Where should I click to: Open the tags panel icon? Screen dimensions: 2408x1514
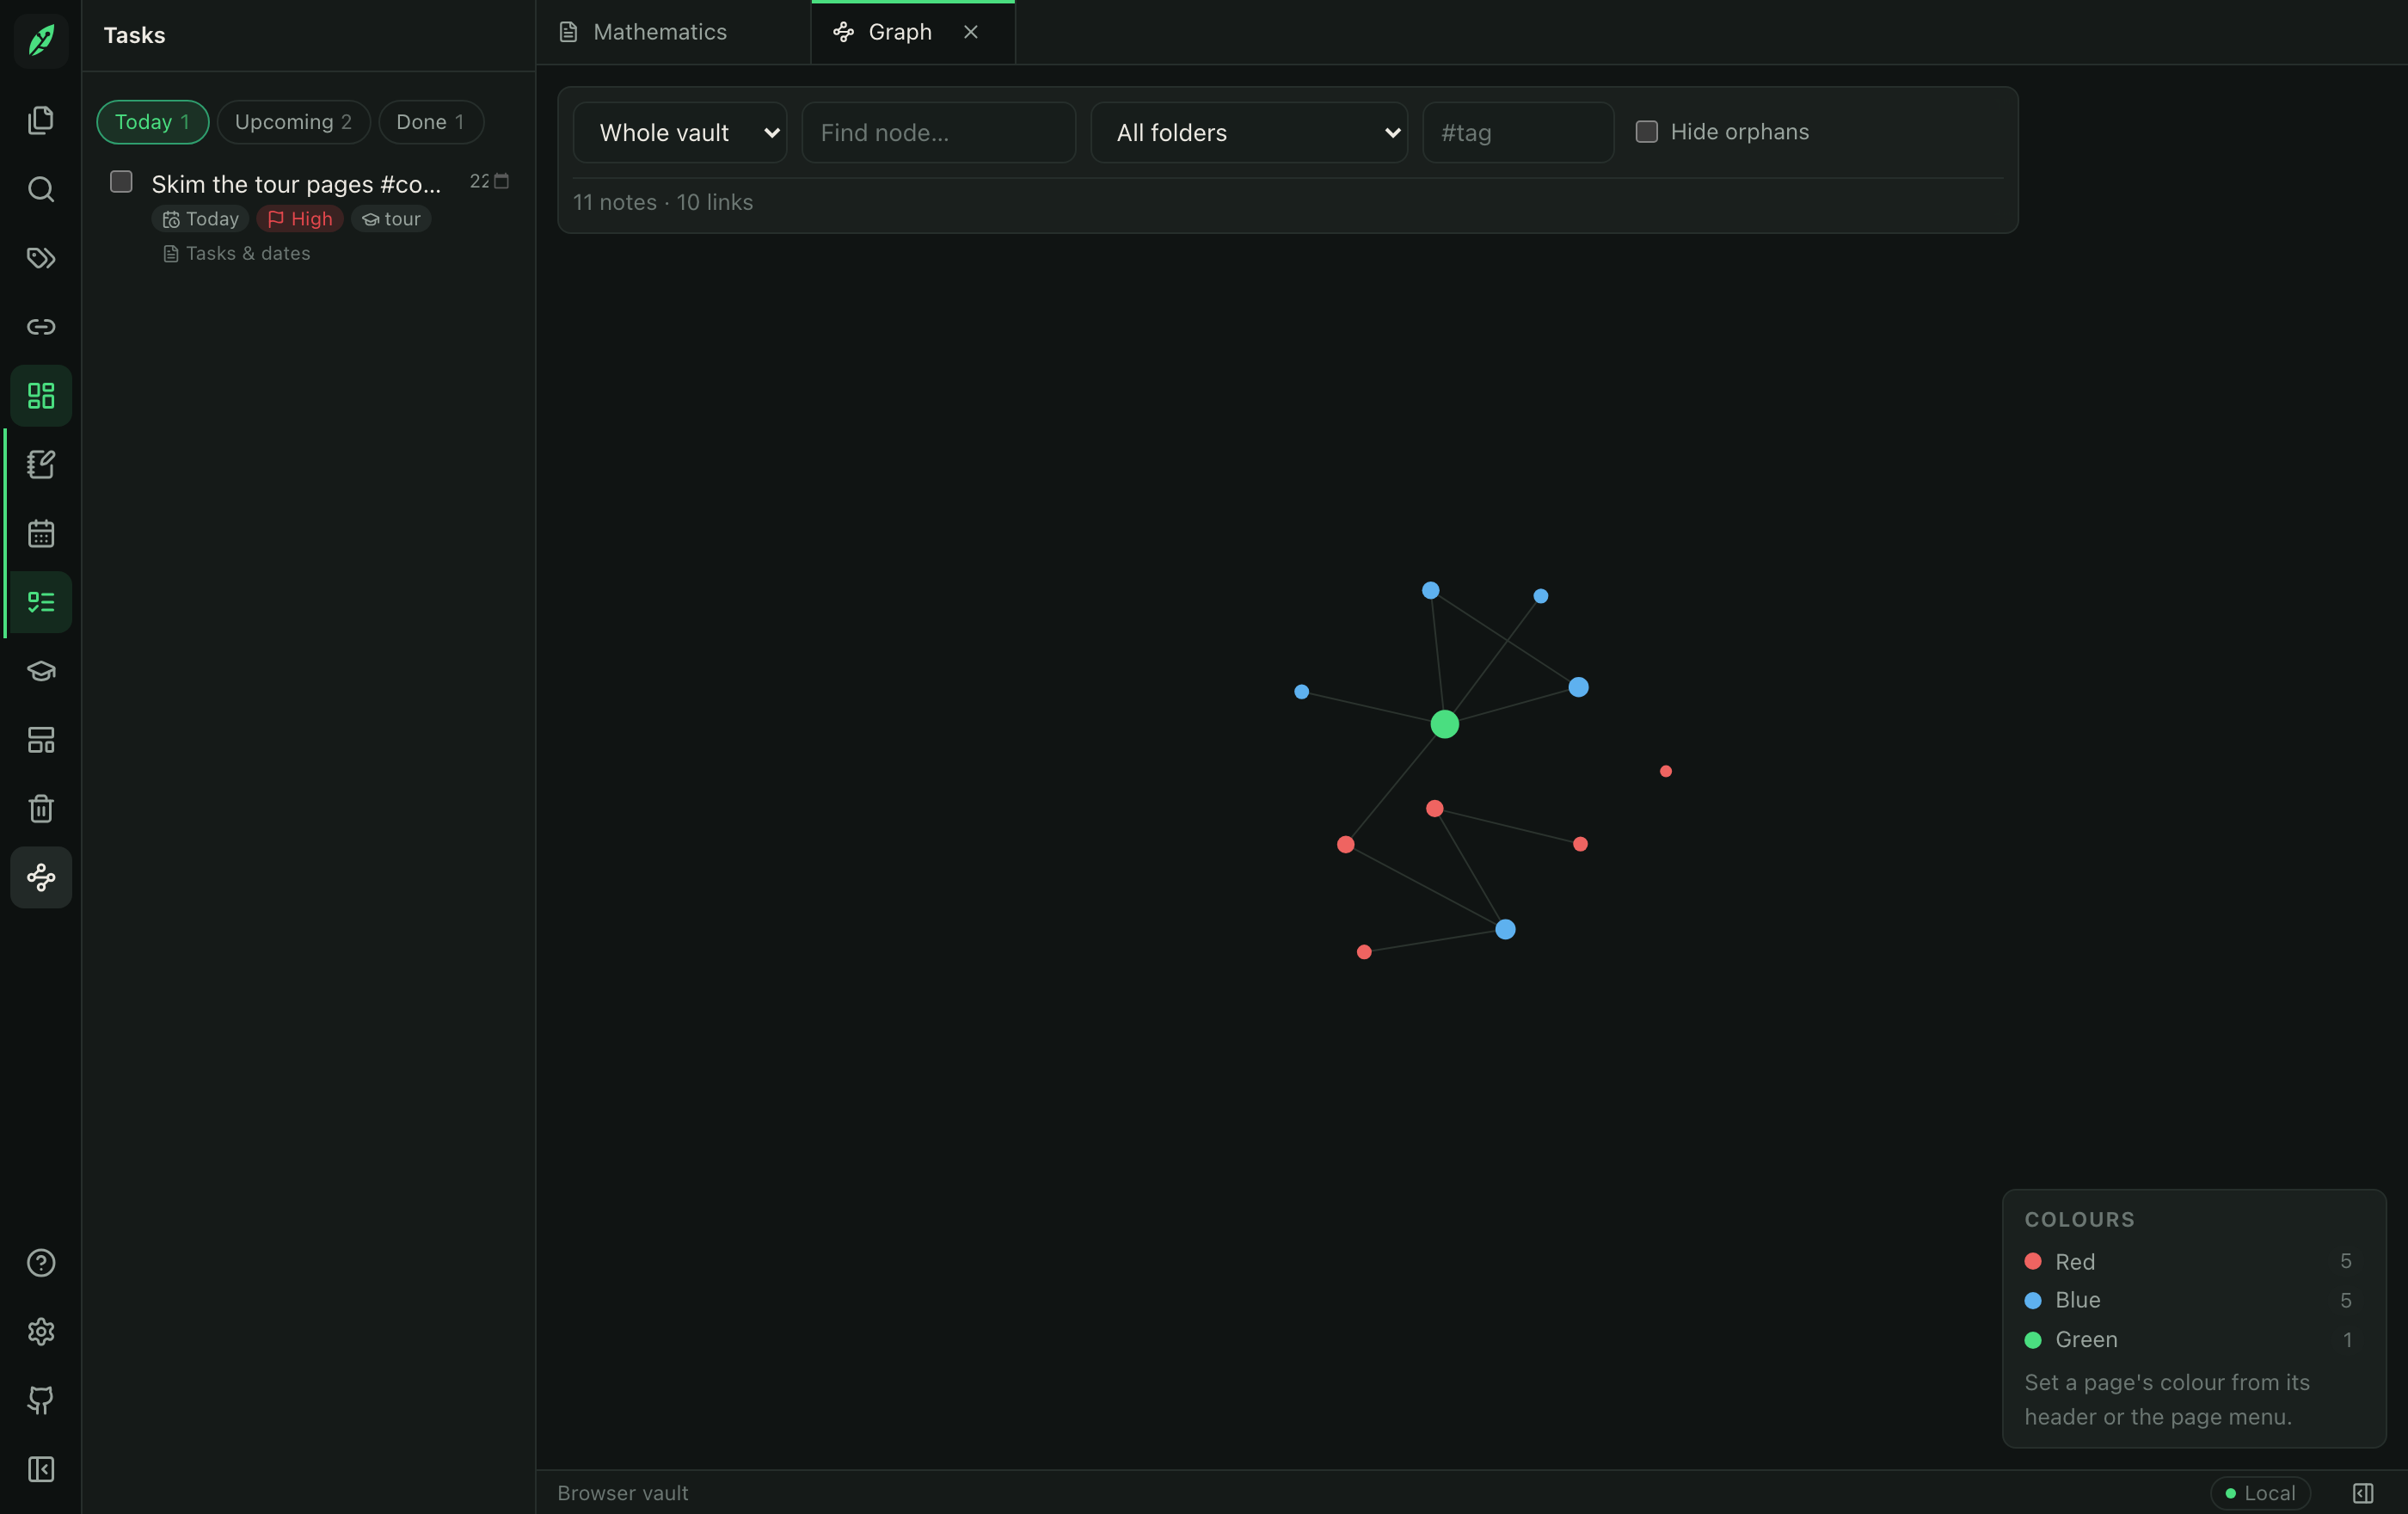(x=41, y=258)
